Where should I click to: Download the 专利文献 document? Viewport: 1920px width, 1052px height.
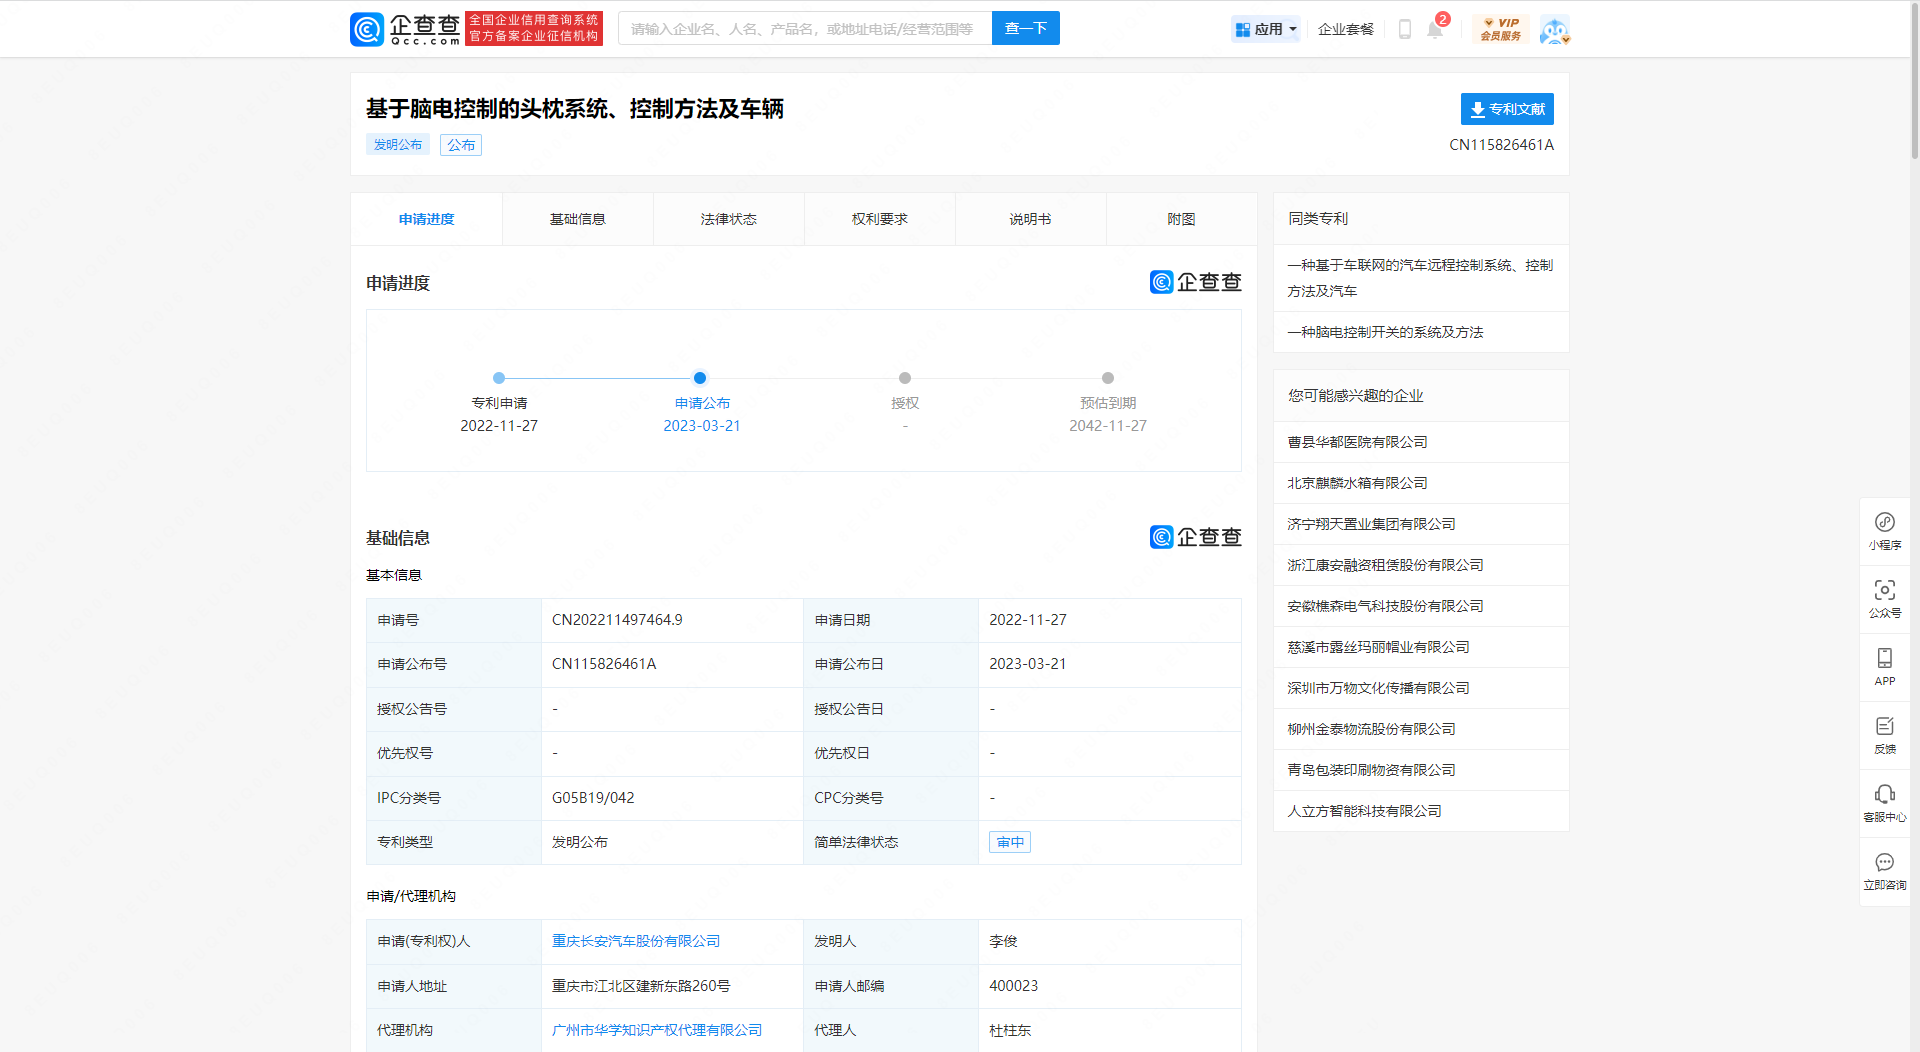(x=1507, y=109)
